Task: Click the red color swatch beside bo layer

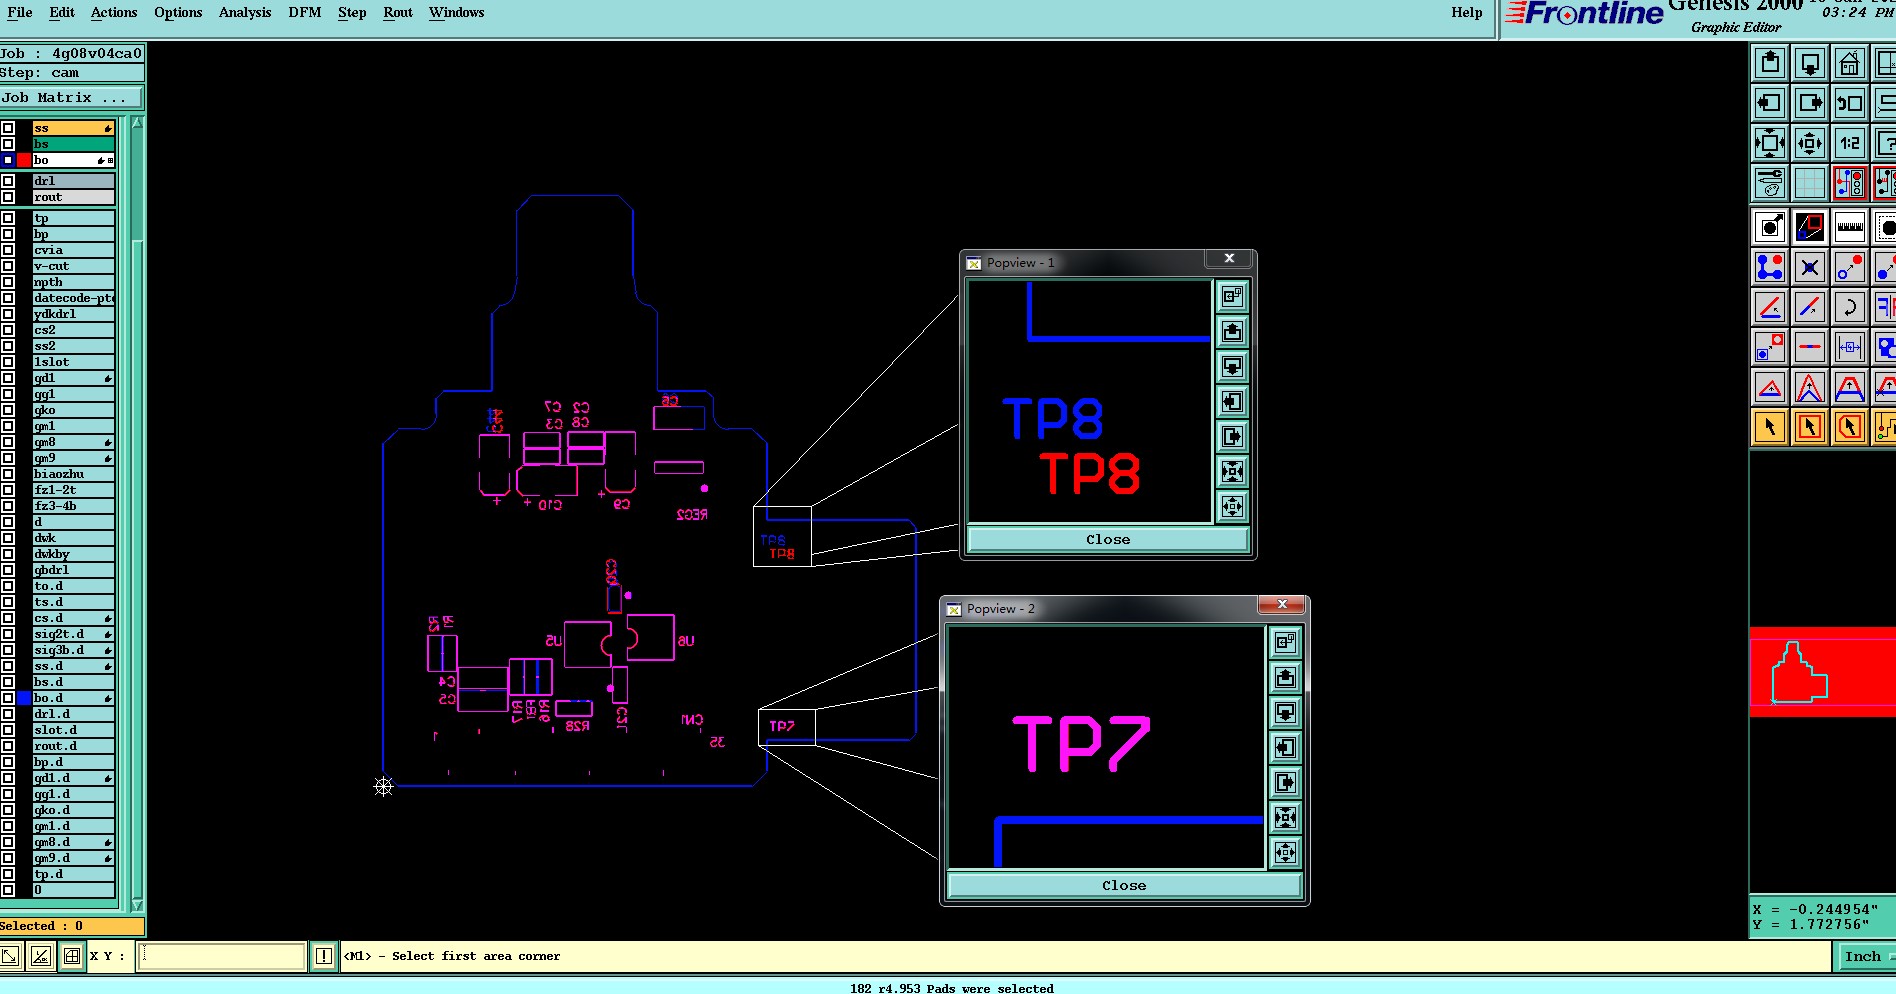Action: point(24,160)
